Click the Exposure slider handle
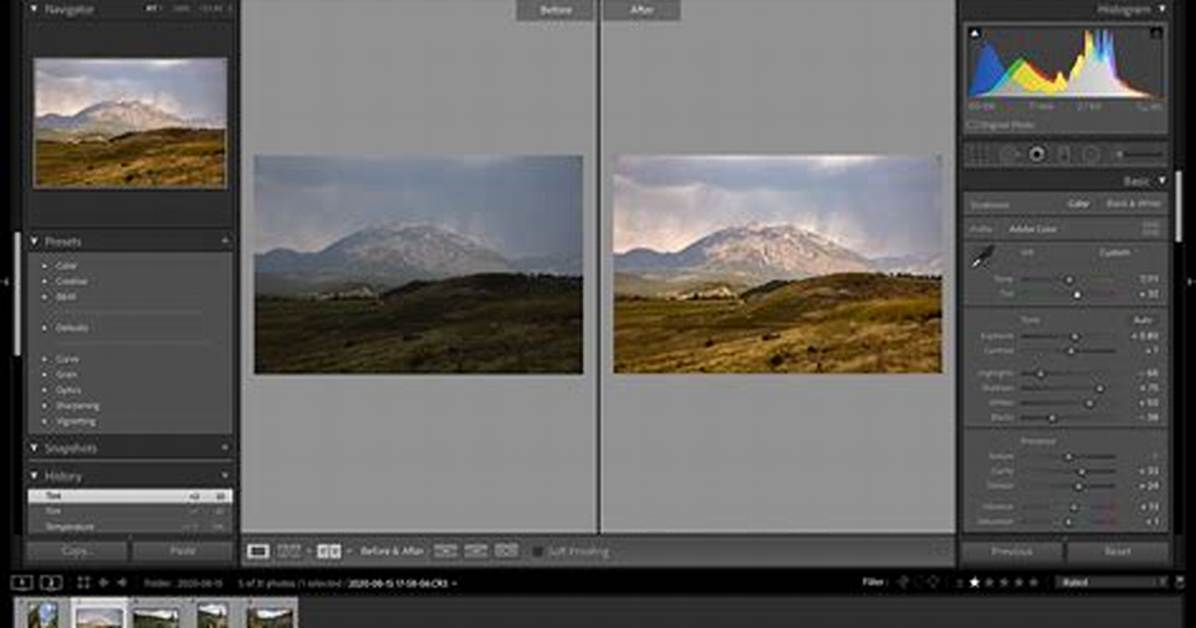 1075,337
